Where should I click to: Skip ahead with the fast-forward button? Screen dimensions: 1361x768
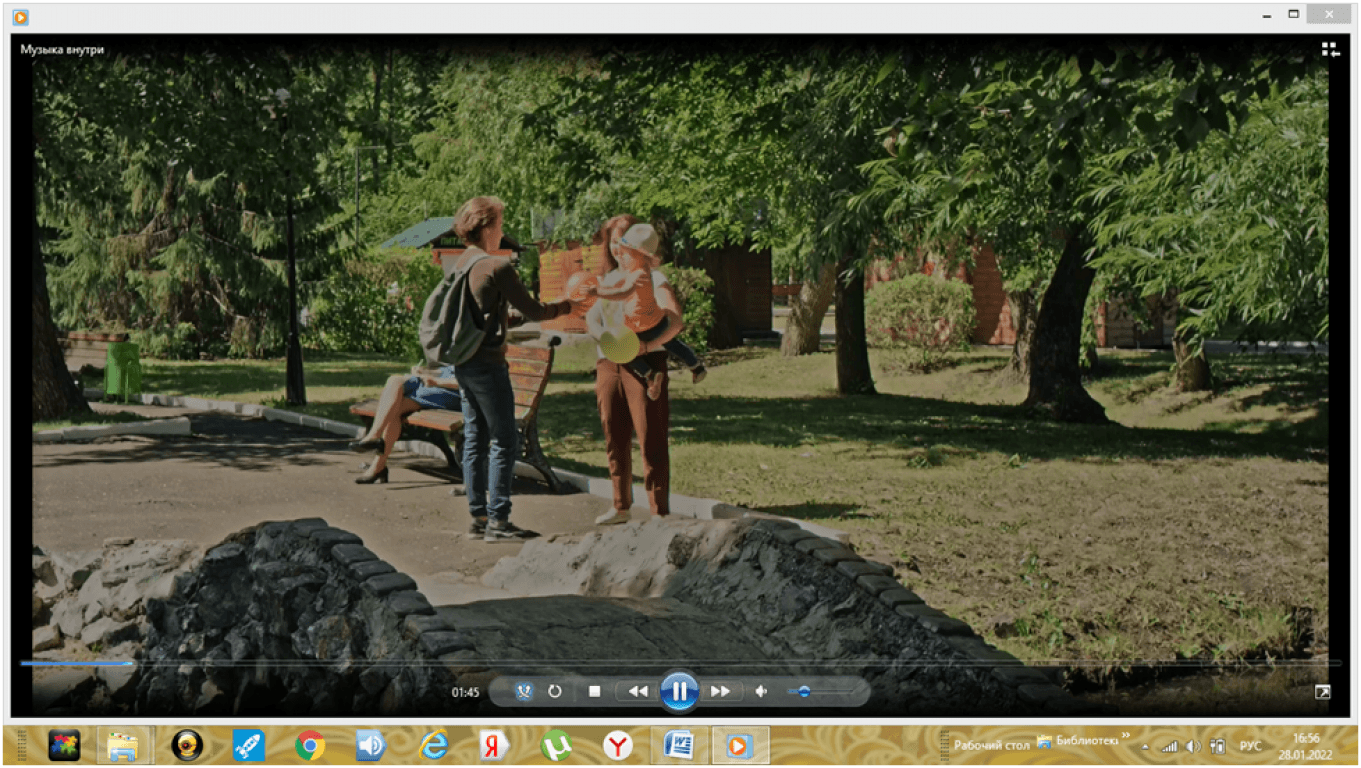click(720, 691)
